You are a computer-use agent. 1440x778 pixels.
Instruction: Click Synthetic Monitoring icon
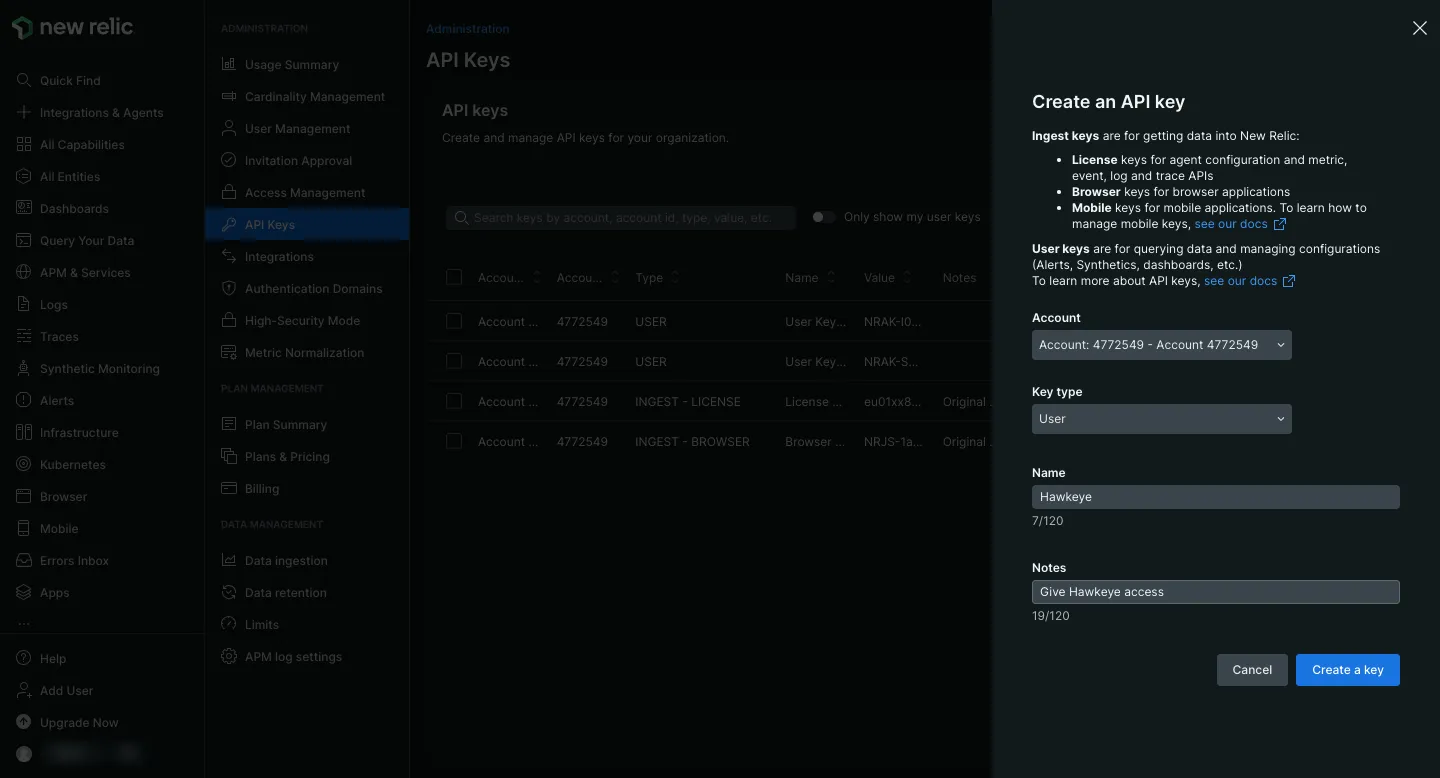[x=24, y=369]
